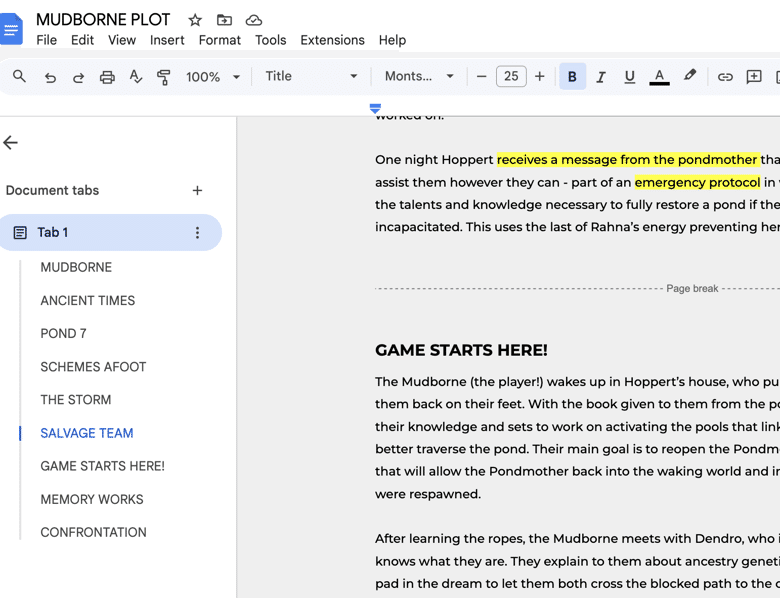Open the Extensions menu
This screenshot has height=598, width=780.
point(332,40)
